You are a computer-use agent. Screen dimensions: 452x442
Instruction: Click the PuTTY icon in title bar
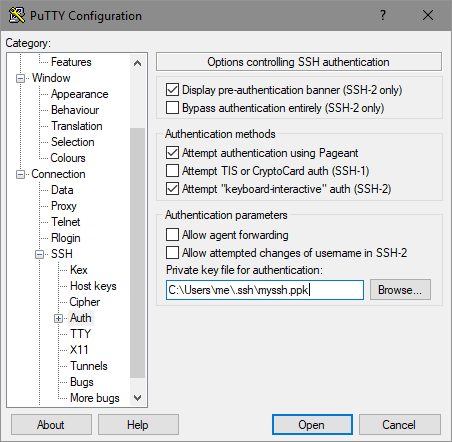click(x=17, y=15)
